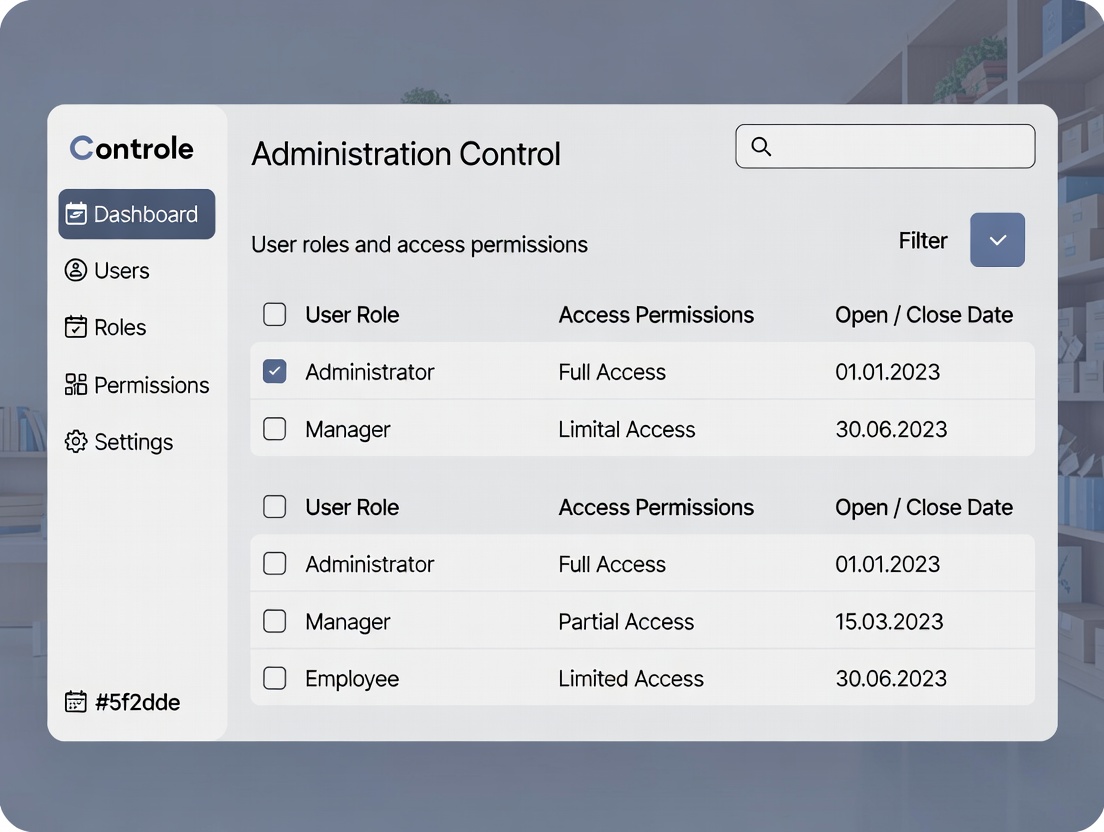Click inside the search input field
This screenshot has width=1104, height=832.
coord(900,147)
